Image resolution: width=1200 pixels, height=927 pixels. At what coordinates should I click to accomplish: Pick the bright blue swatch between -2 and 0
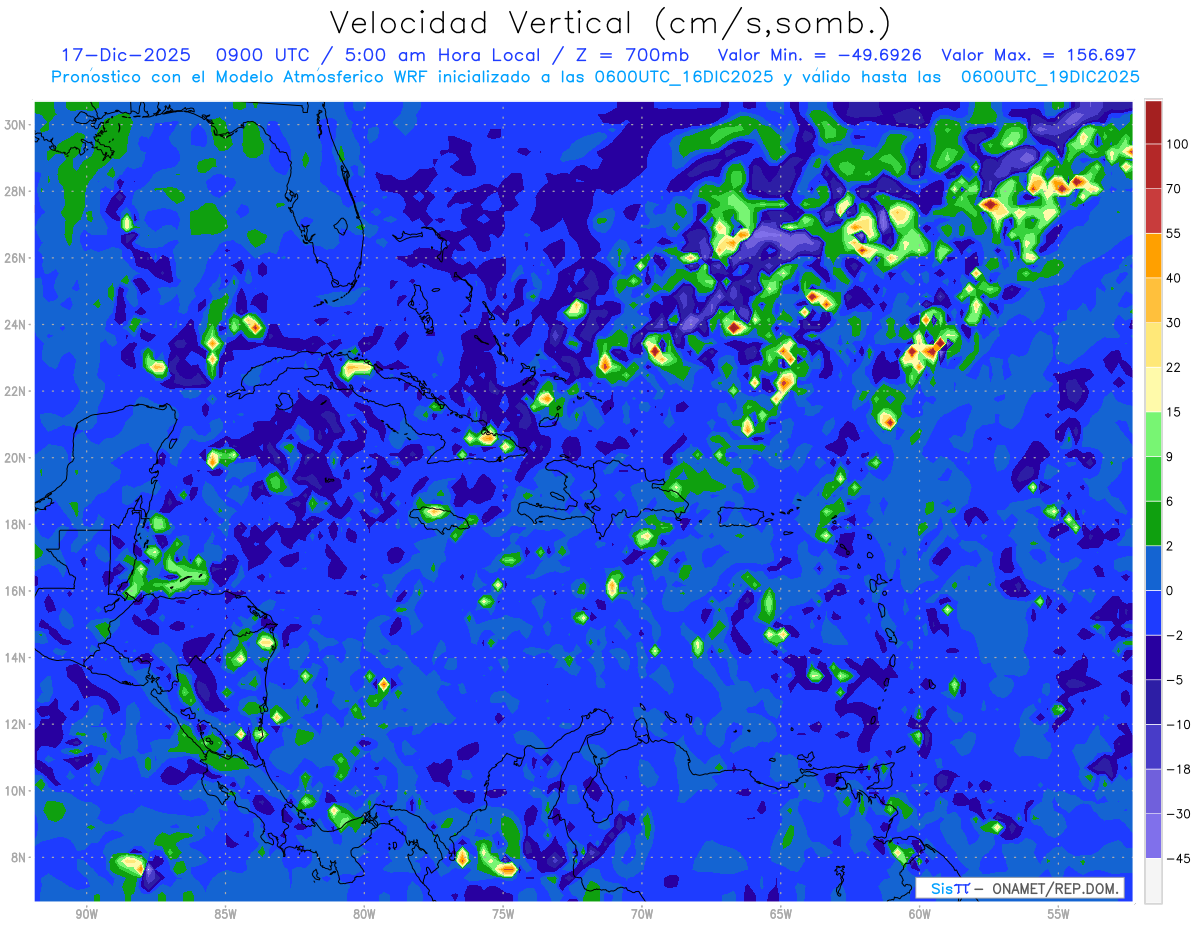click(1153, 613)
